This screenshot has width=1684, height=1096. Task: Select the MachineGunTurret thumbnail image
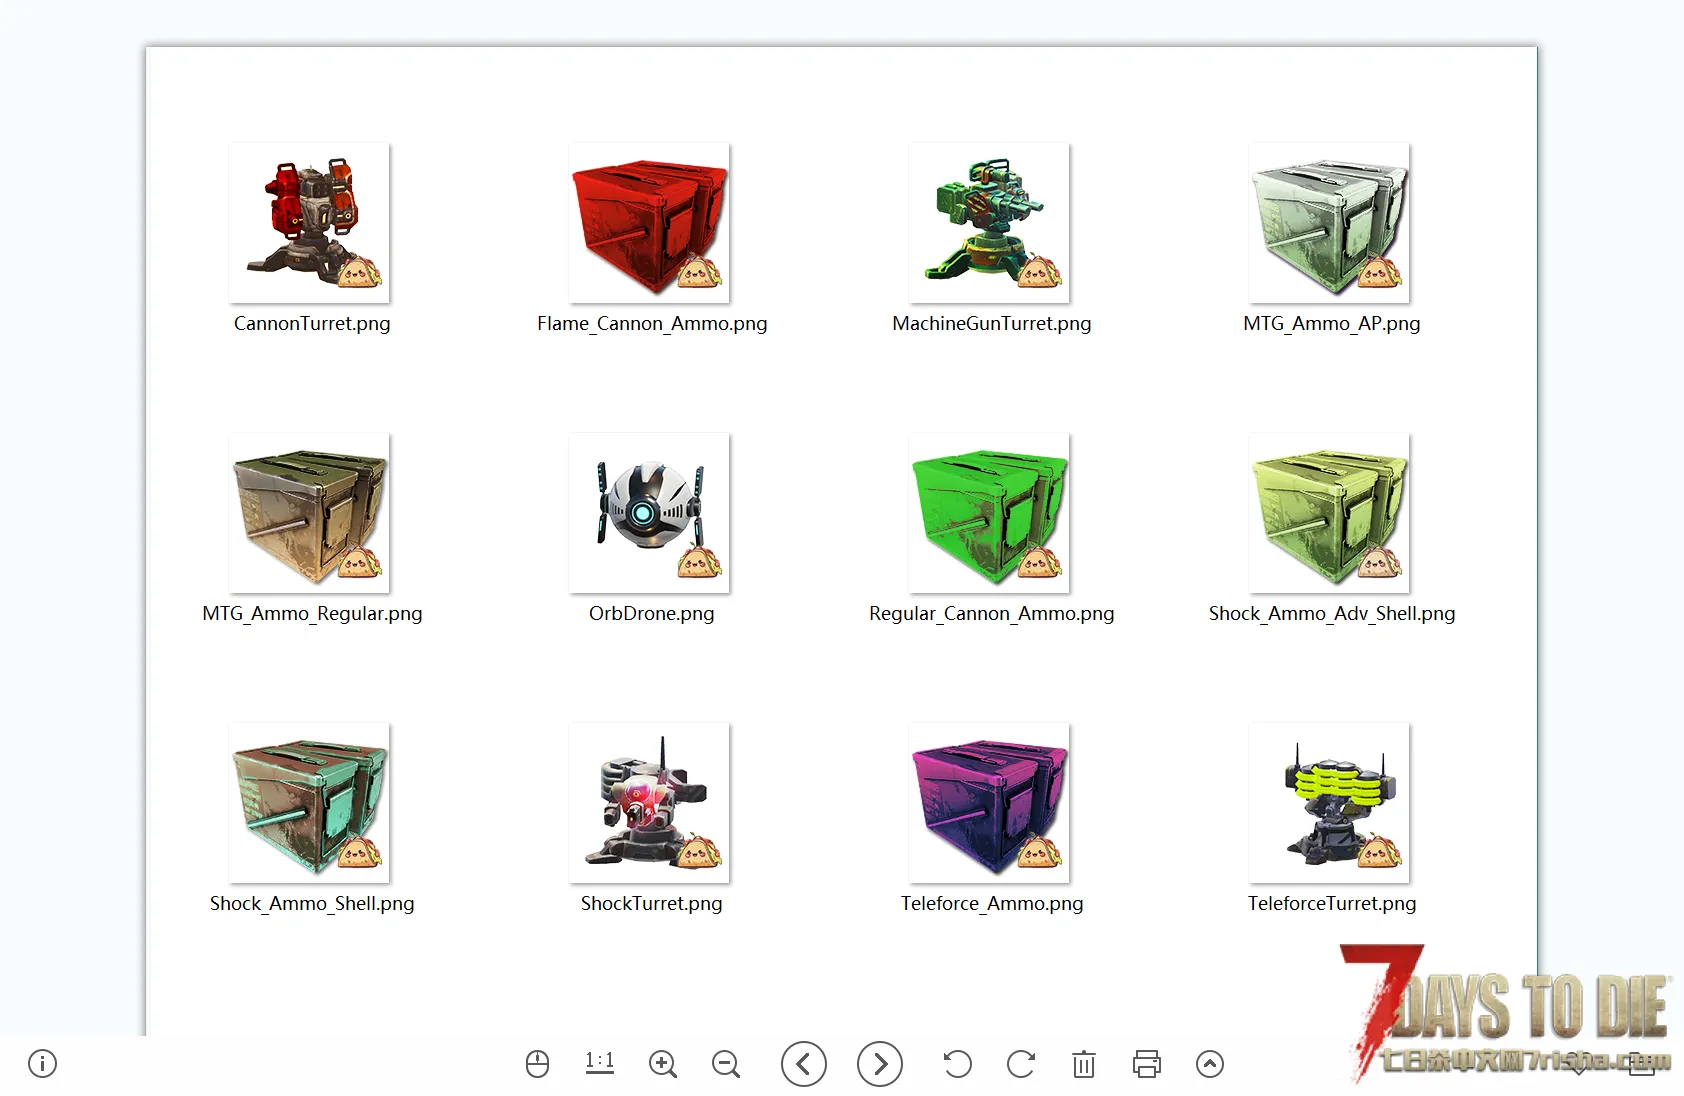(x=990, y=223)
